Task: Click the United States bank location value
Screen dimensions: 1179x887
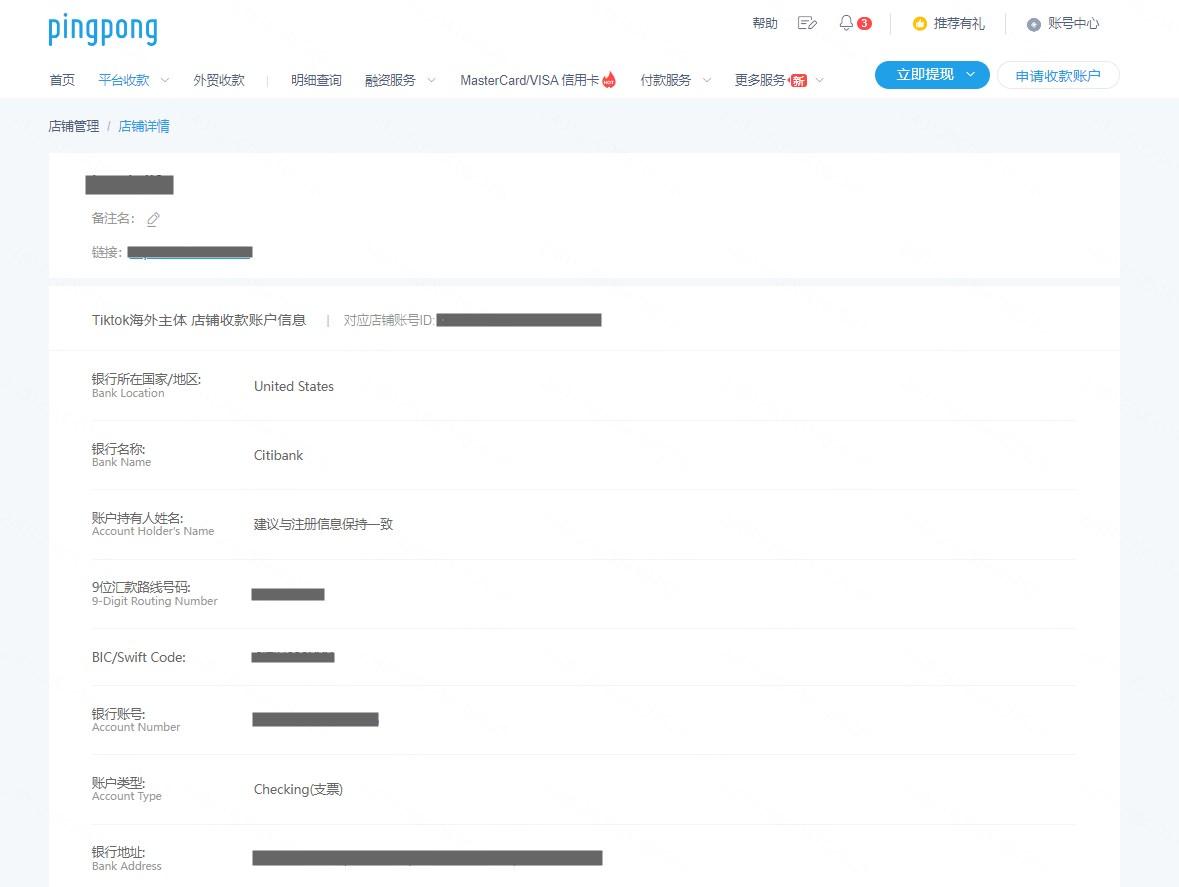Action: click(x=293, y=386)
